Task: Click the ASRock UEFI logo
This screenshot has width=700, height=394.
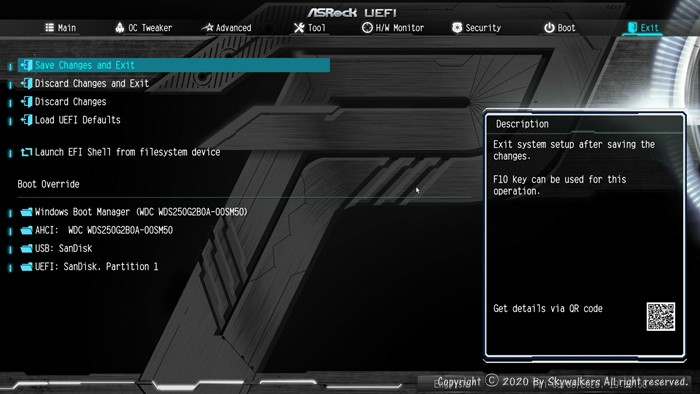Action: 351,12
